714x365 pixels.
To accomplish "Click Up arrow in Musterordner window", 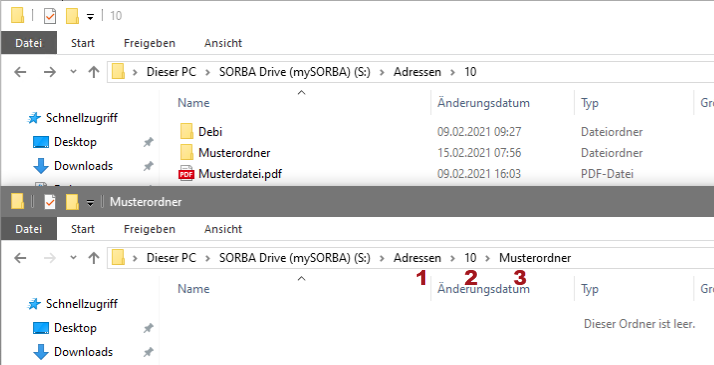I will click(94, 258).
